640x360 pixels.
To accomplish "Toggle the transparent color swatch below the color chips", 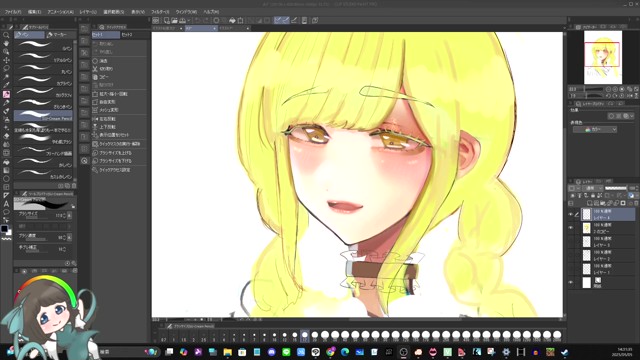I will [6, 239].
